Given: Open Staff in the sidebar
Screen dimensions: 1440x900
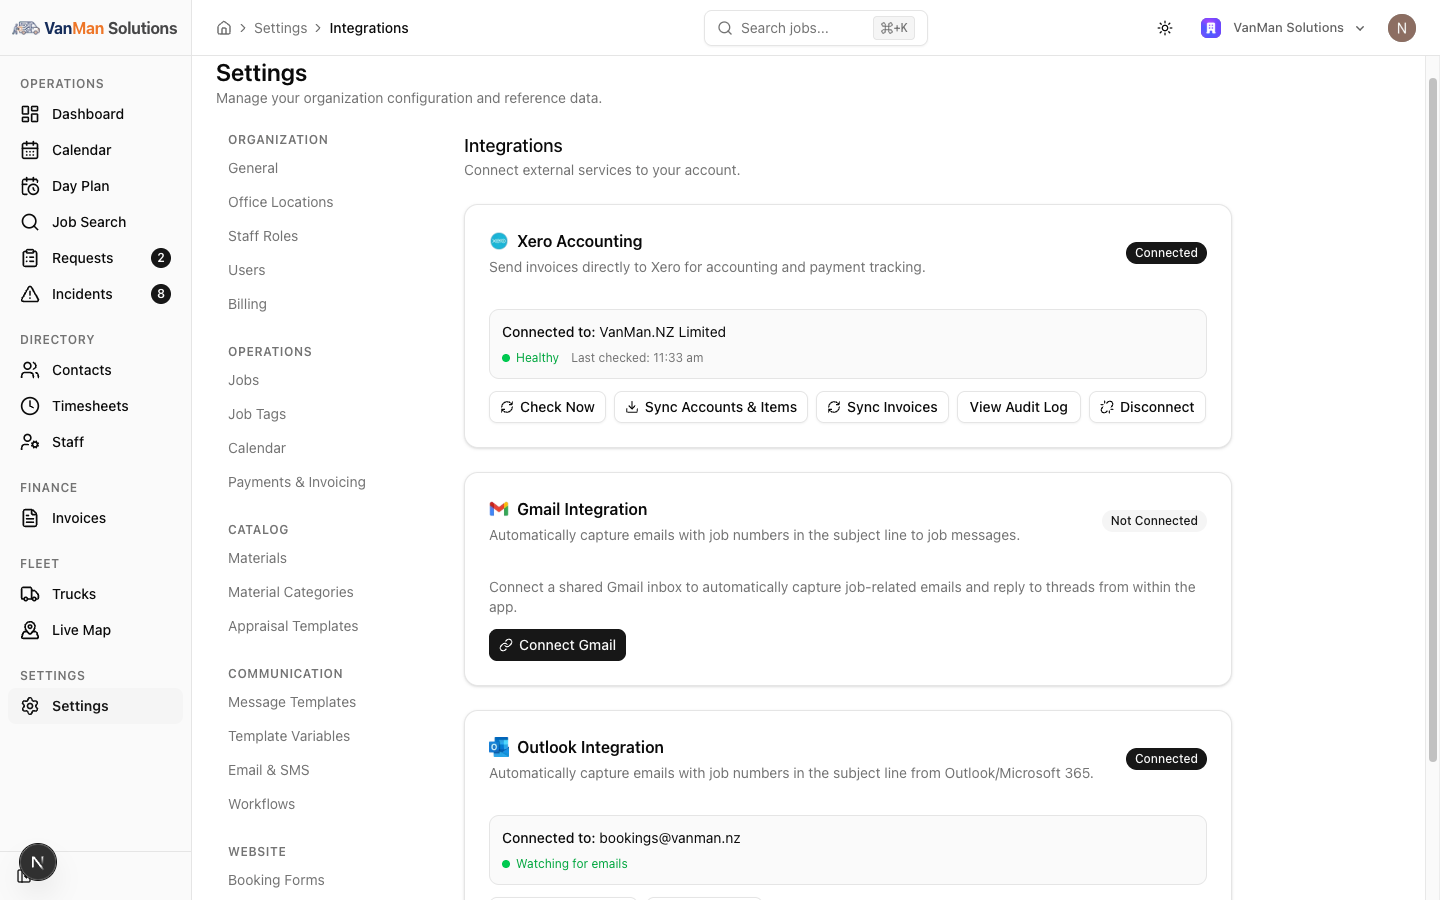Looking at the screenshot, I should (95, 442).
